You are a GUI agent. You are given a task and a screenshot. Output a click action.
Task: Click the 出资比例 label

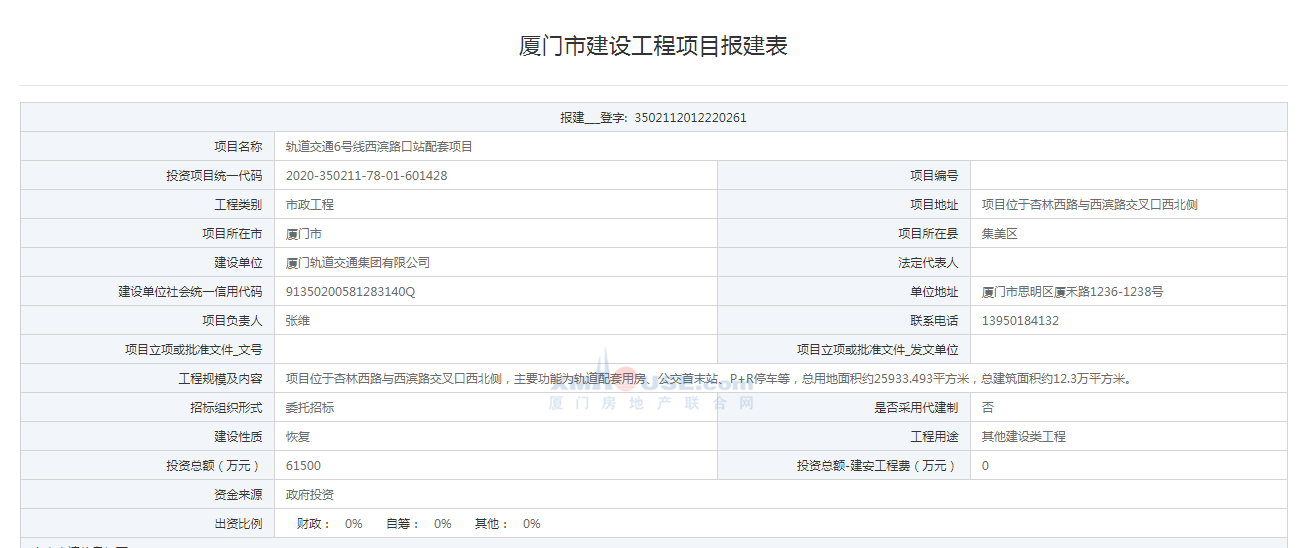point(238,524)
